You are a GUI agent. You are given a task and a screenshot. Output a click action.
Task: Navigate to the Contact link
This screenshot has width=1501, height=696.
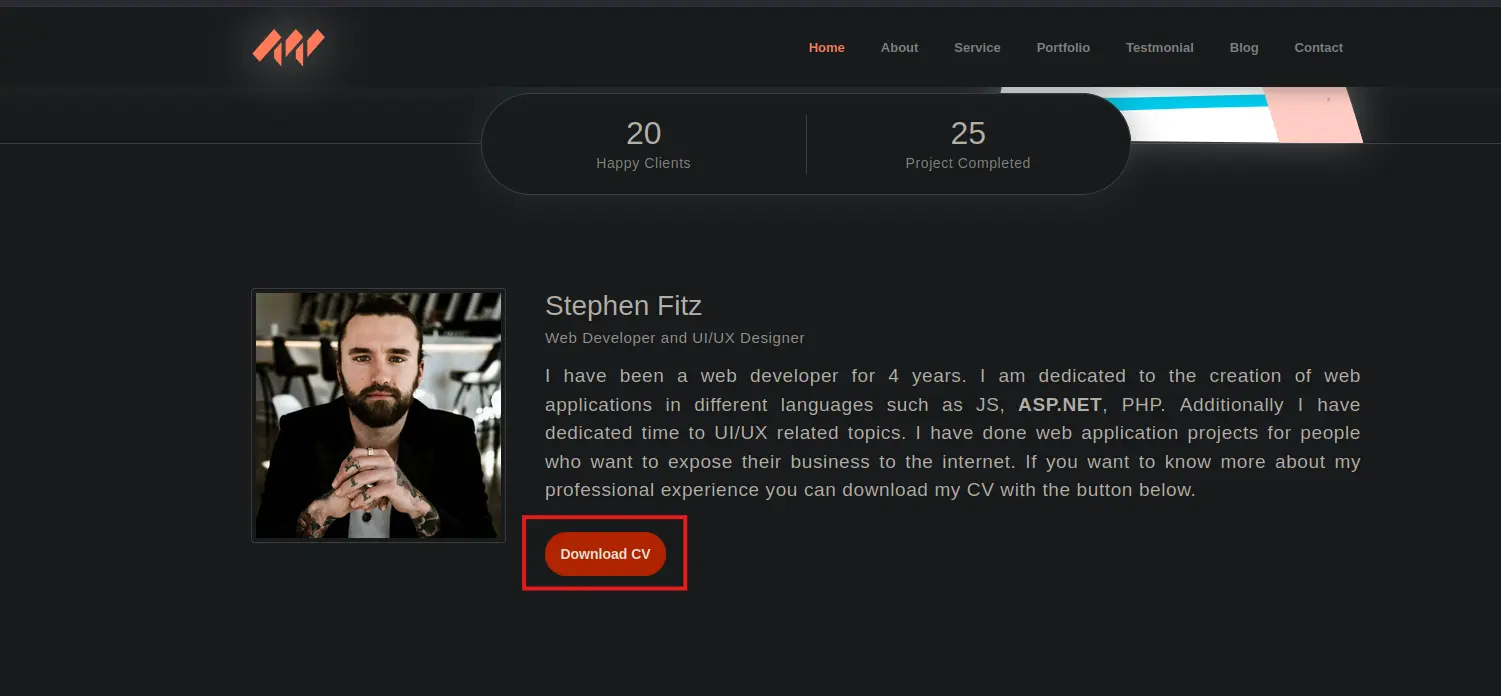coord(1318,47)
